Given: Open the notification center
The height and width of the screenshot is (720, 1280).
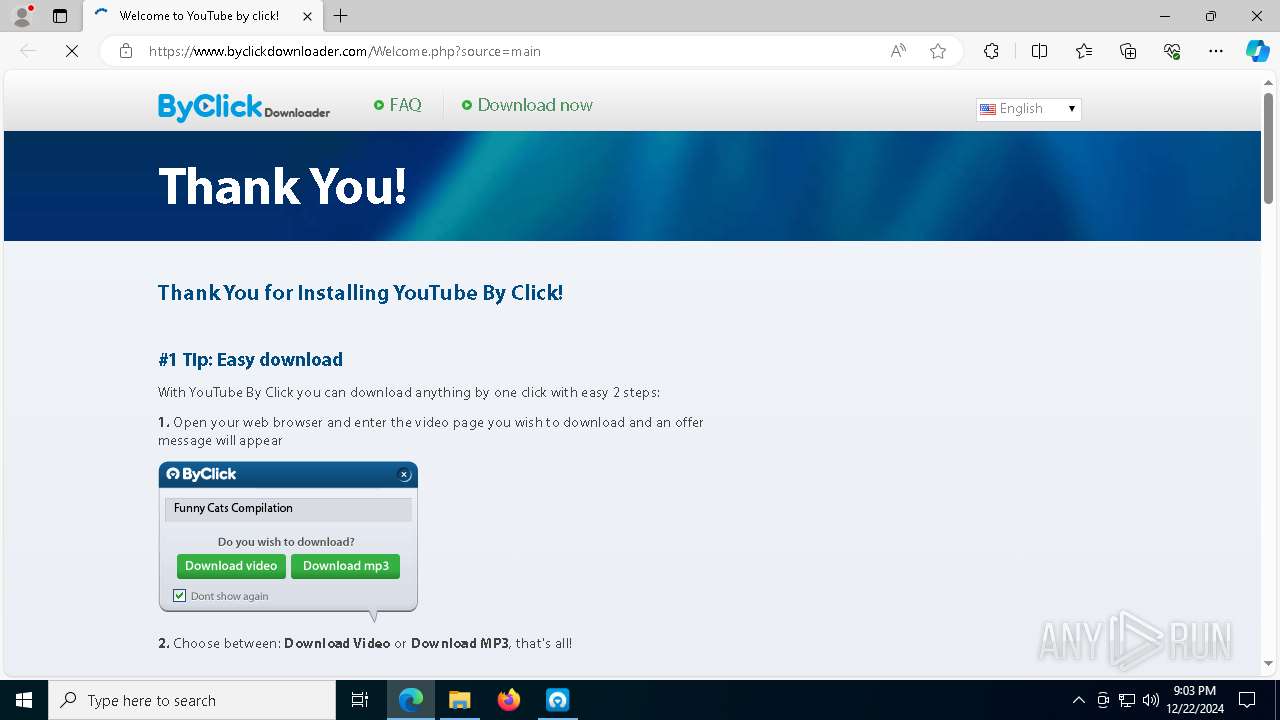Looking at the screenshot, I should point(1247,700).
